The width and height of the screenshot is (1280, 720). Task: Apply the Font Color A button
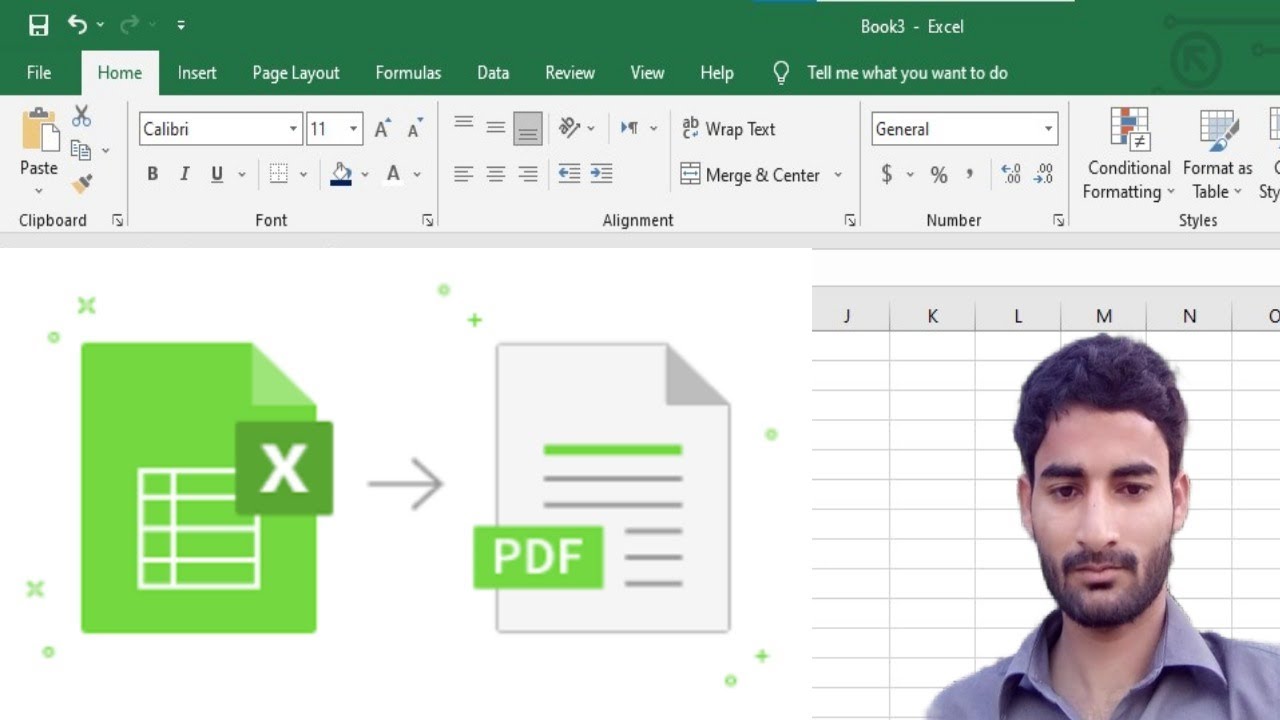[x=393, y=174]
